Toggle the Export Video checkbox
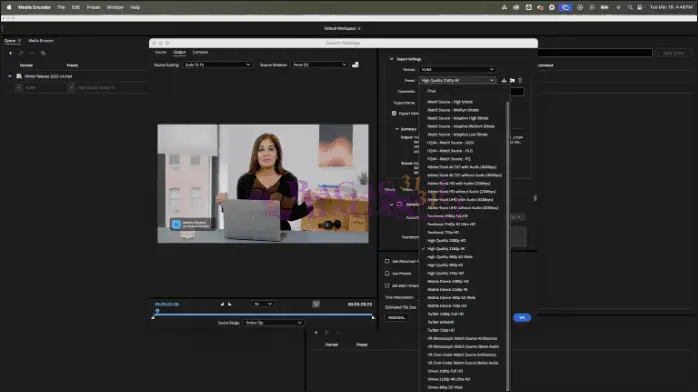The width and height of the screenshot is (698, 392). (394, 113)
